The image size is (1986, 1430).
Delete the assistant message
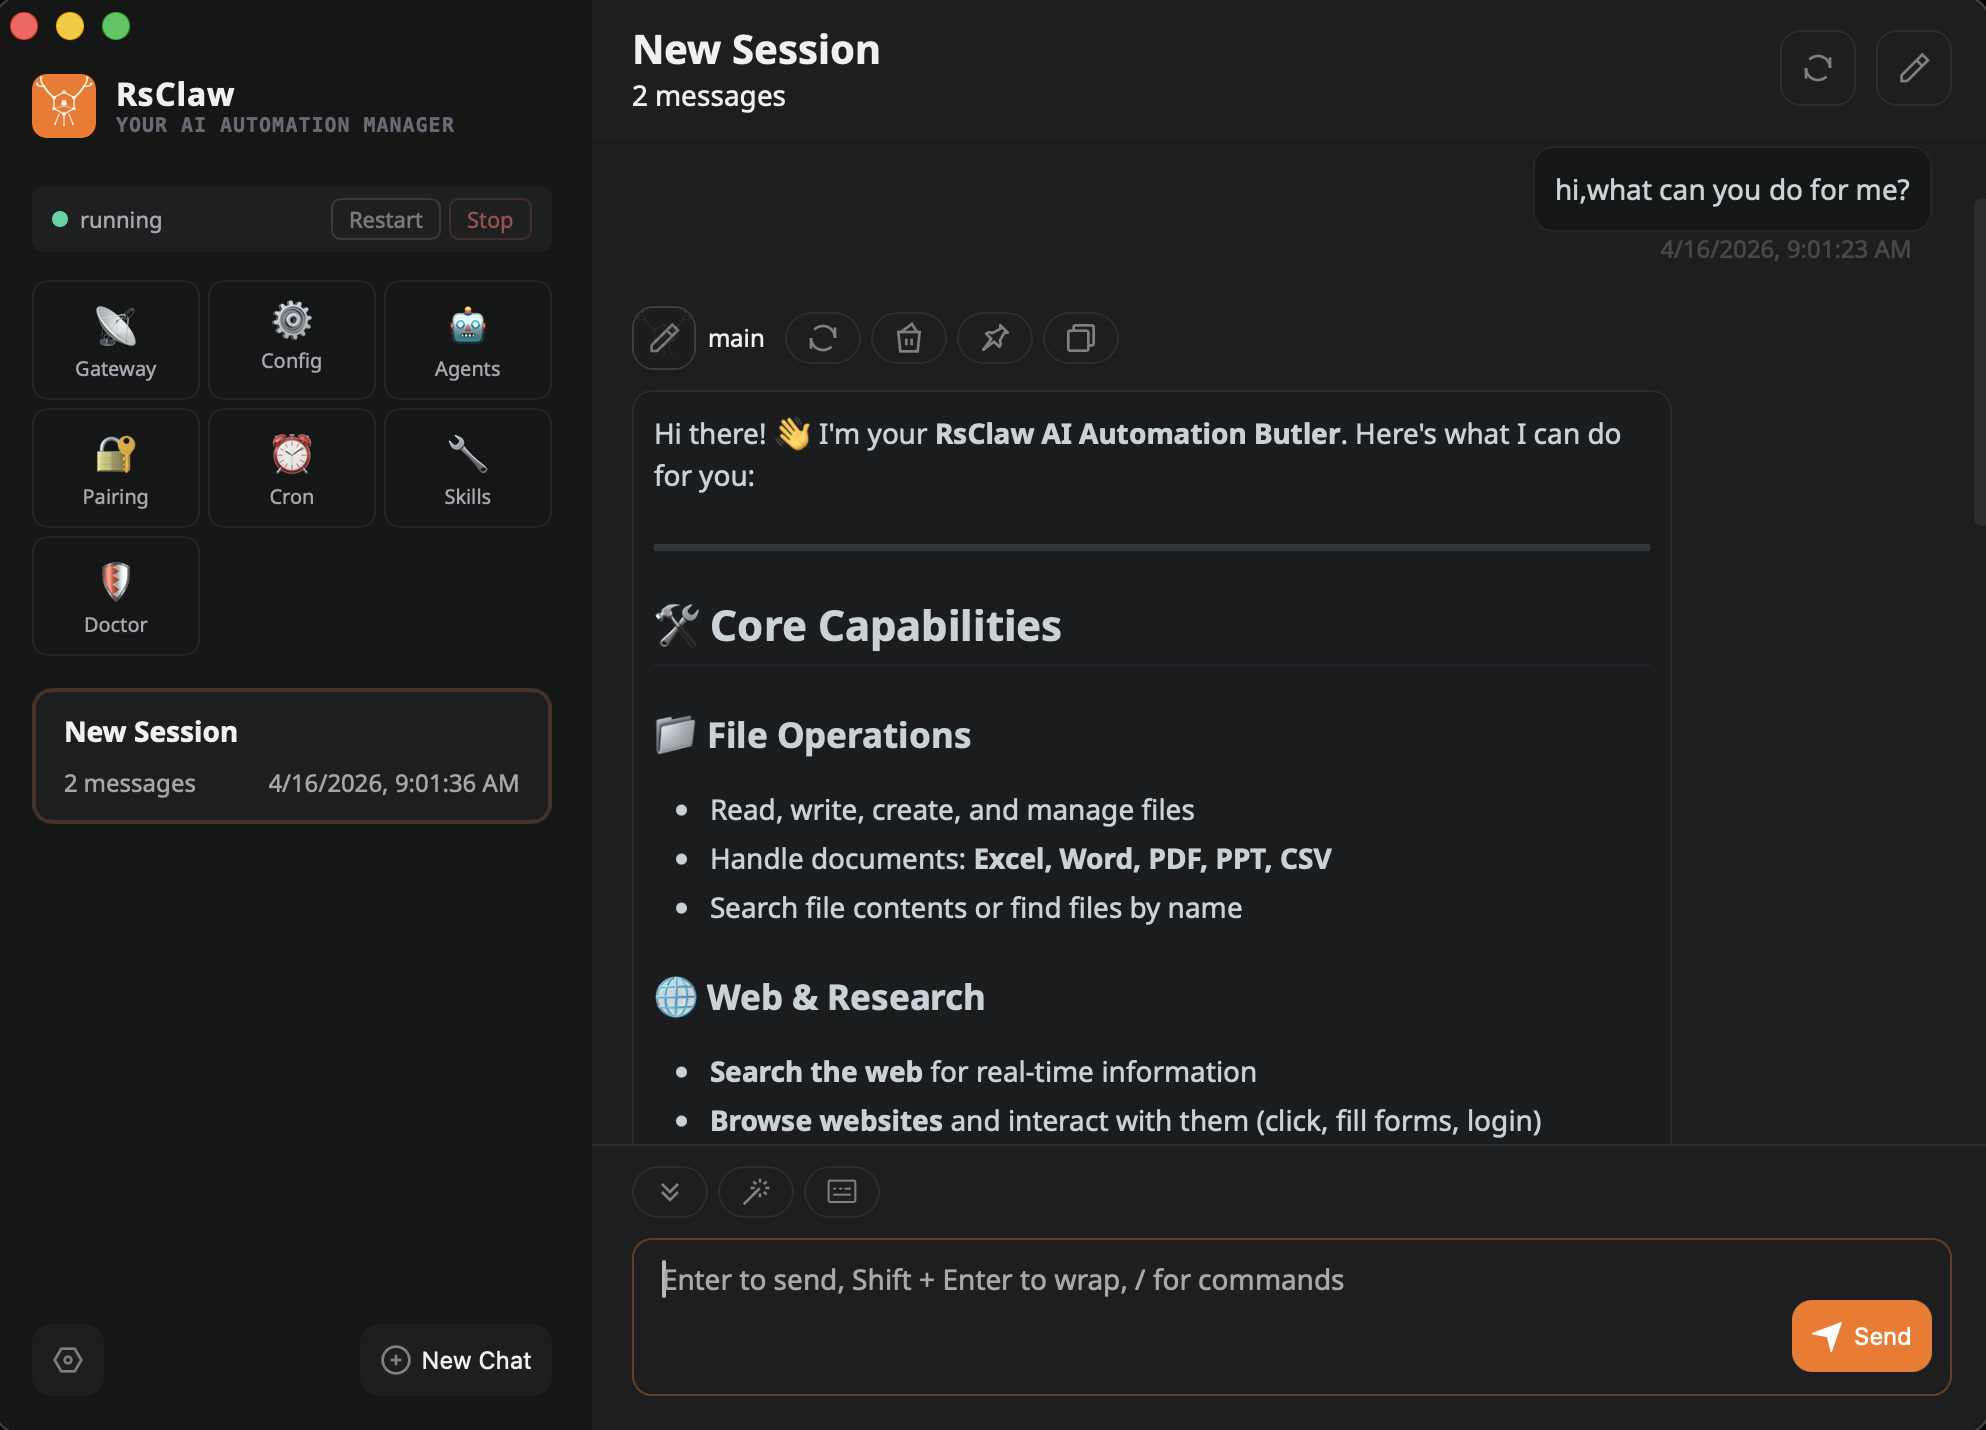pyautogui.click(x=908, y=338)
